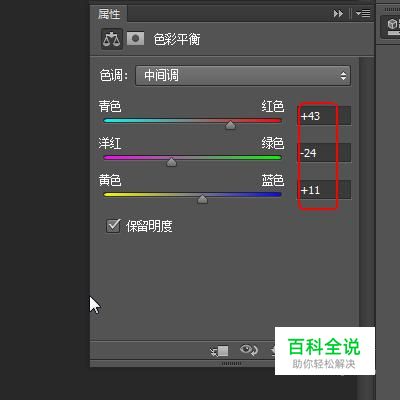The height and width of the screenshot is (400, 400).
Task: Click the 青色 label
Action: tap(110, 106)
